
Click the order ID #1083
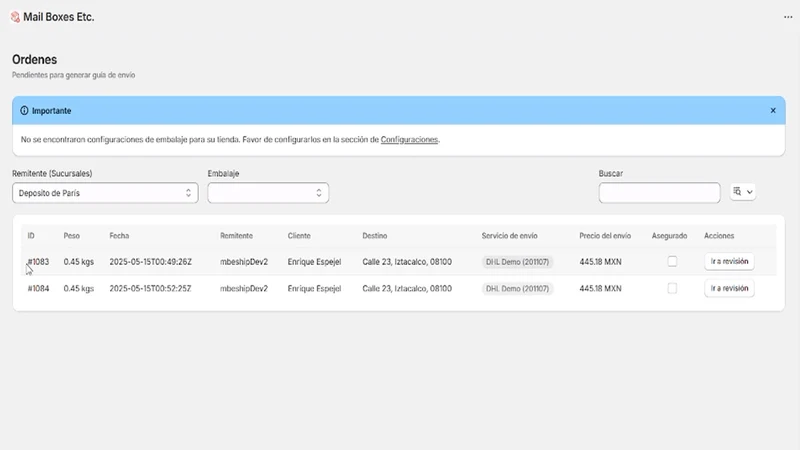pyautogui.click(x=38, y=262)
